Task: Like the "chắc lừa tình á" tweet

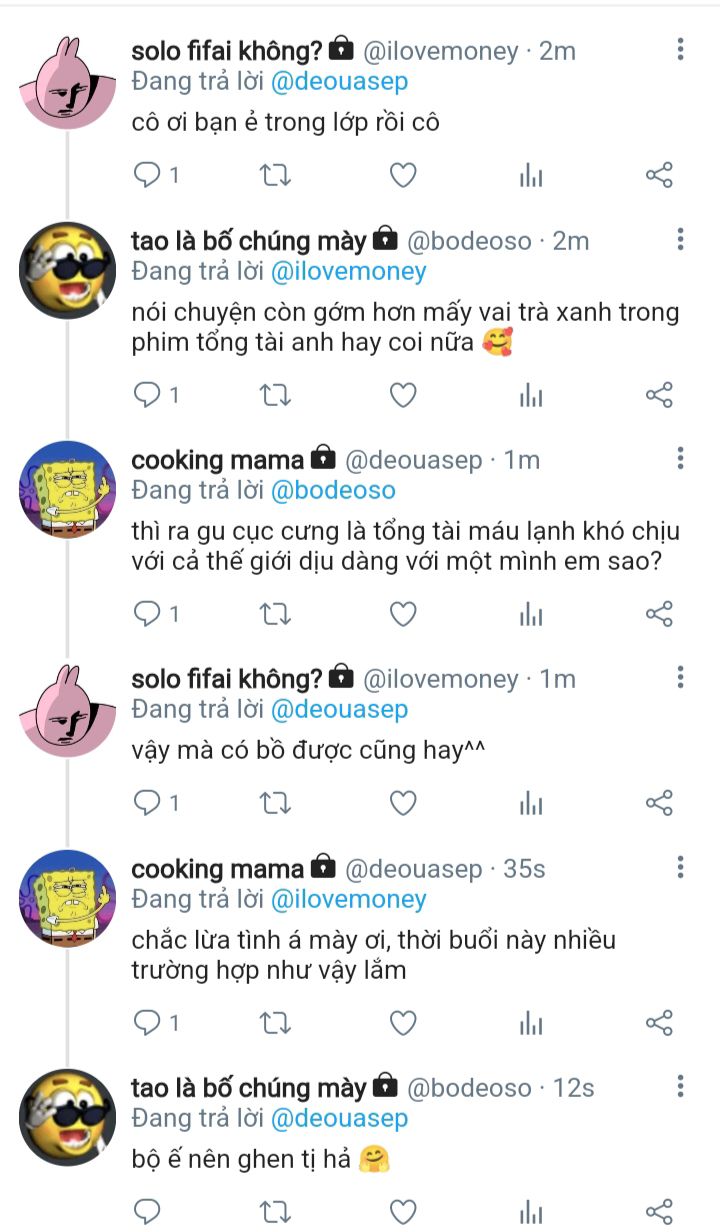Action: (x=402, y=1022)
